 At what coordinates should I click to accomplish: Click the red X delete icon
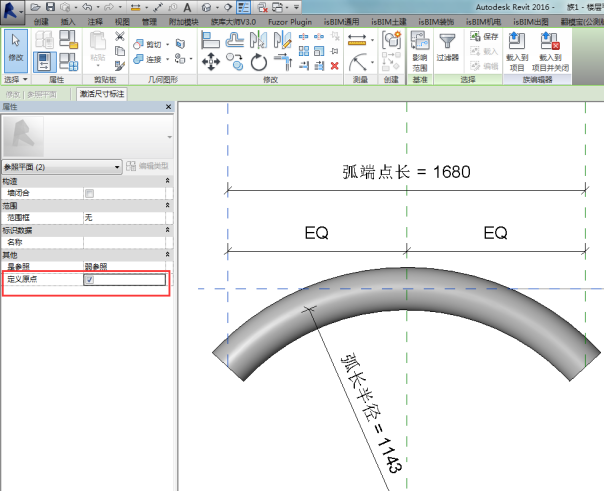(333, 65)
